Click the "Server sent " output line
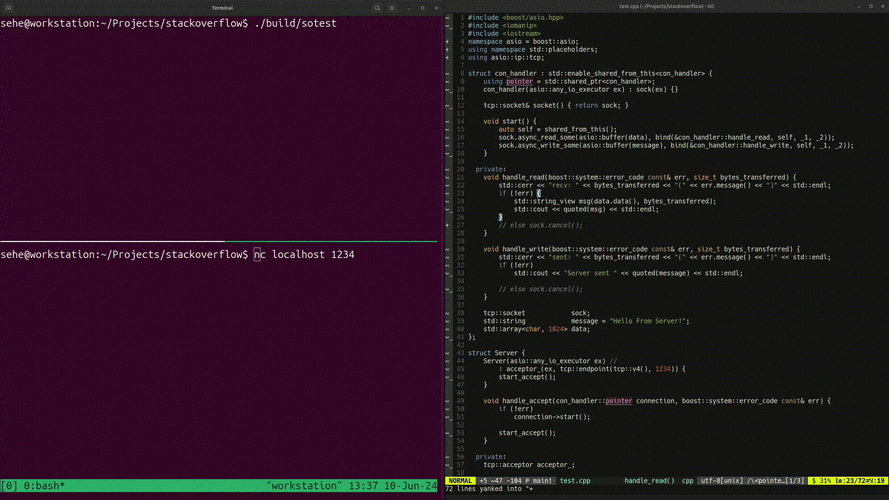The image size is (889, 500). 628,273
